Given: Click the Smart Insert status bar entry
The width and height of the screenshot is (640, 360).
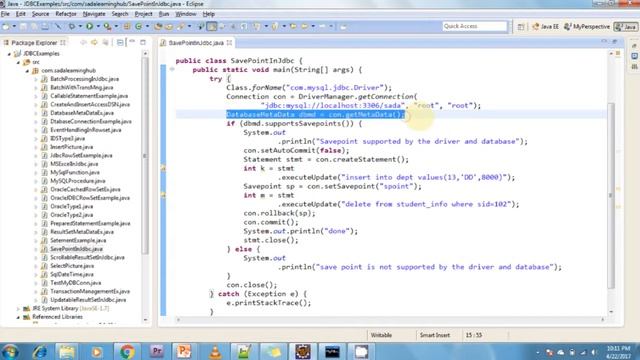Looking at the screenshot, I should pos(435,335).
